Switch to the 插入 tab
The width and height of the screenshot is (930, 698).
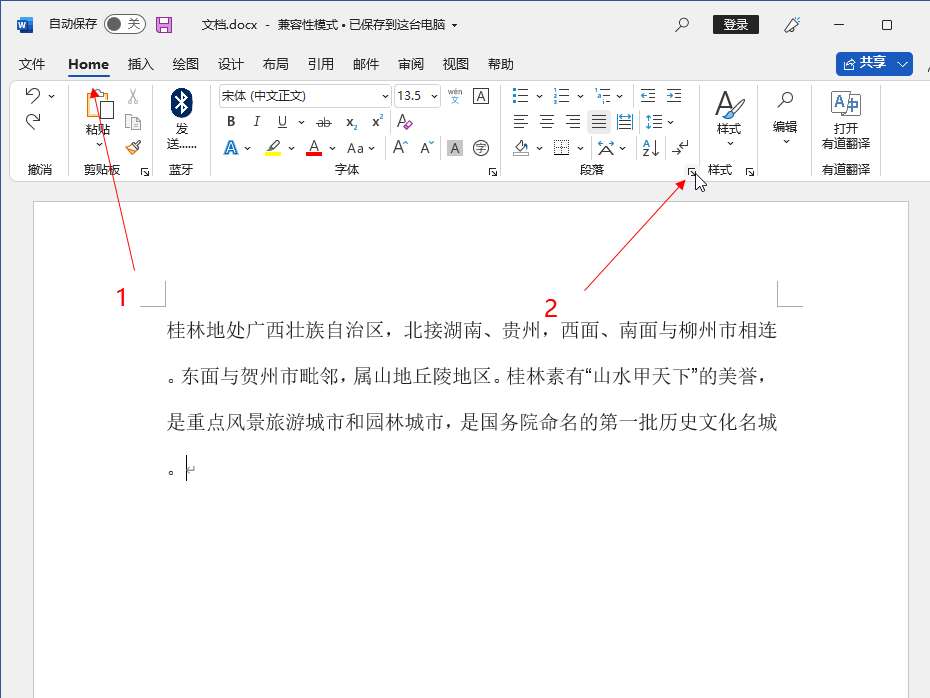141,64
